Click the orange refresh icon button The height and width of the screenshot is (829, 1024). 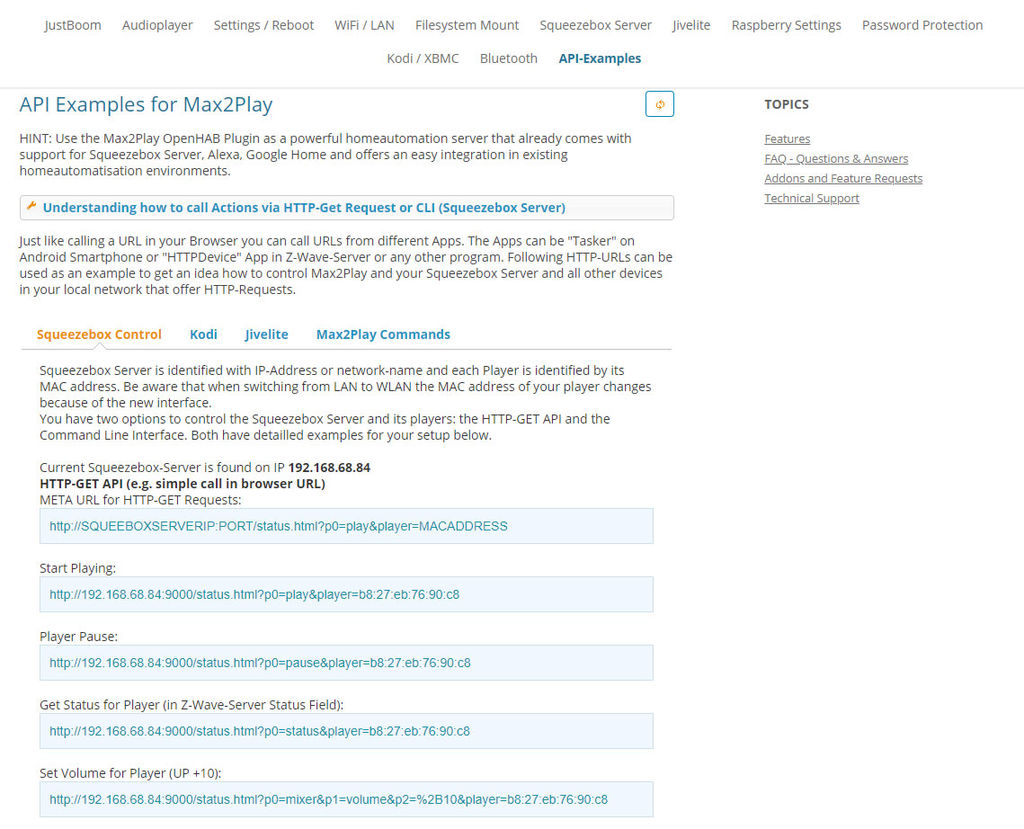coord(659,105)
